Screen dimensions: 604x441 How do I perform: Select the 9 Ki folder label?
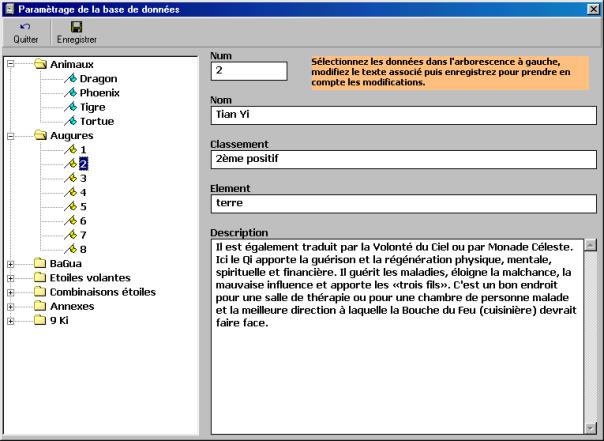pyautogui.click(x=59, y=320)
